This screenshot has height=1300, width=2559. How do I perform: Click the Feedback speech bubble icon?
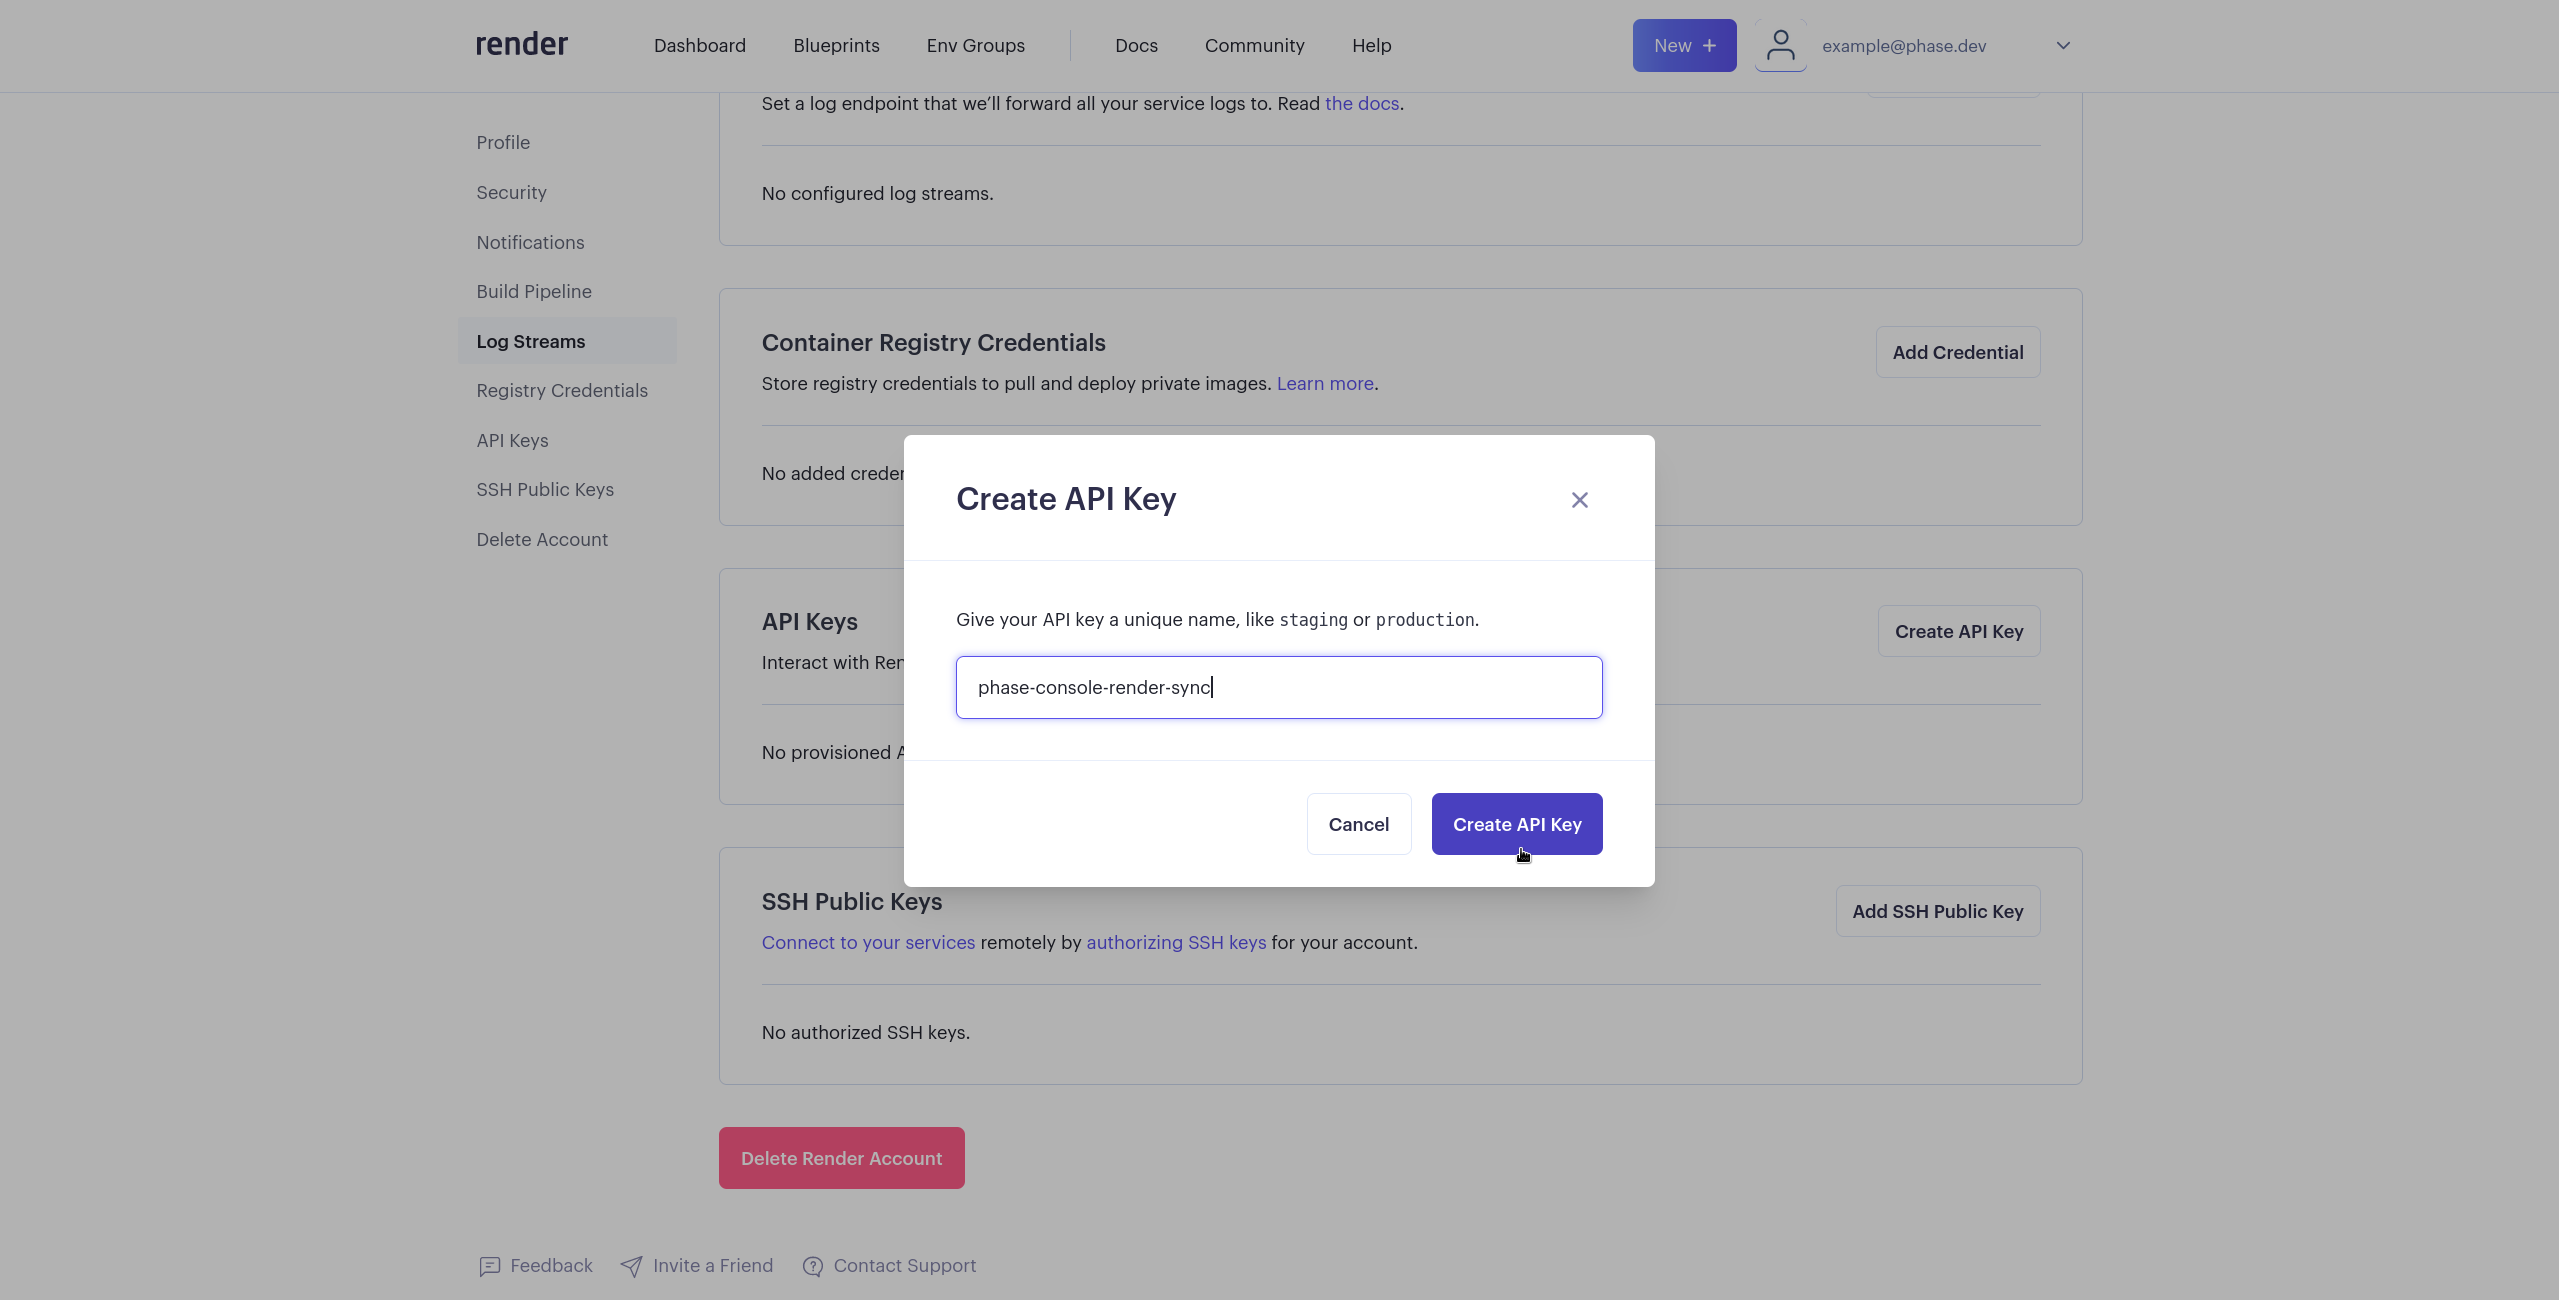pyautogui.click(x=489, y=1266)
